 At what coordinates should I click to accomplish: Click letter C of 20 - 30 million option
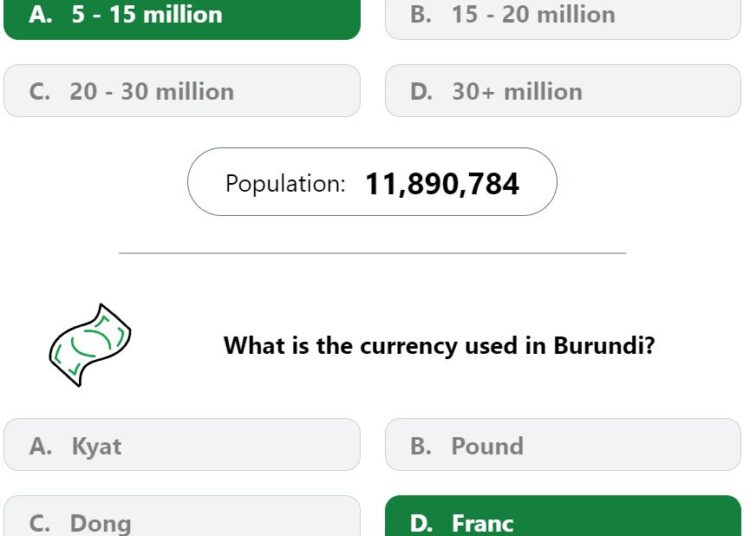39,92
